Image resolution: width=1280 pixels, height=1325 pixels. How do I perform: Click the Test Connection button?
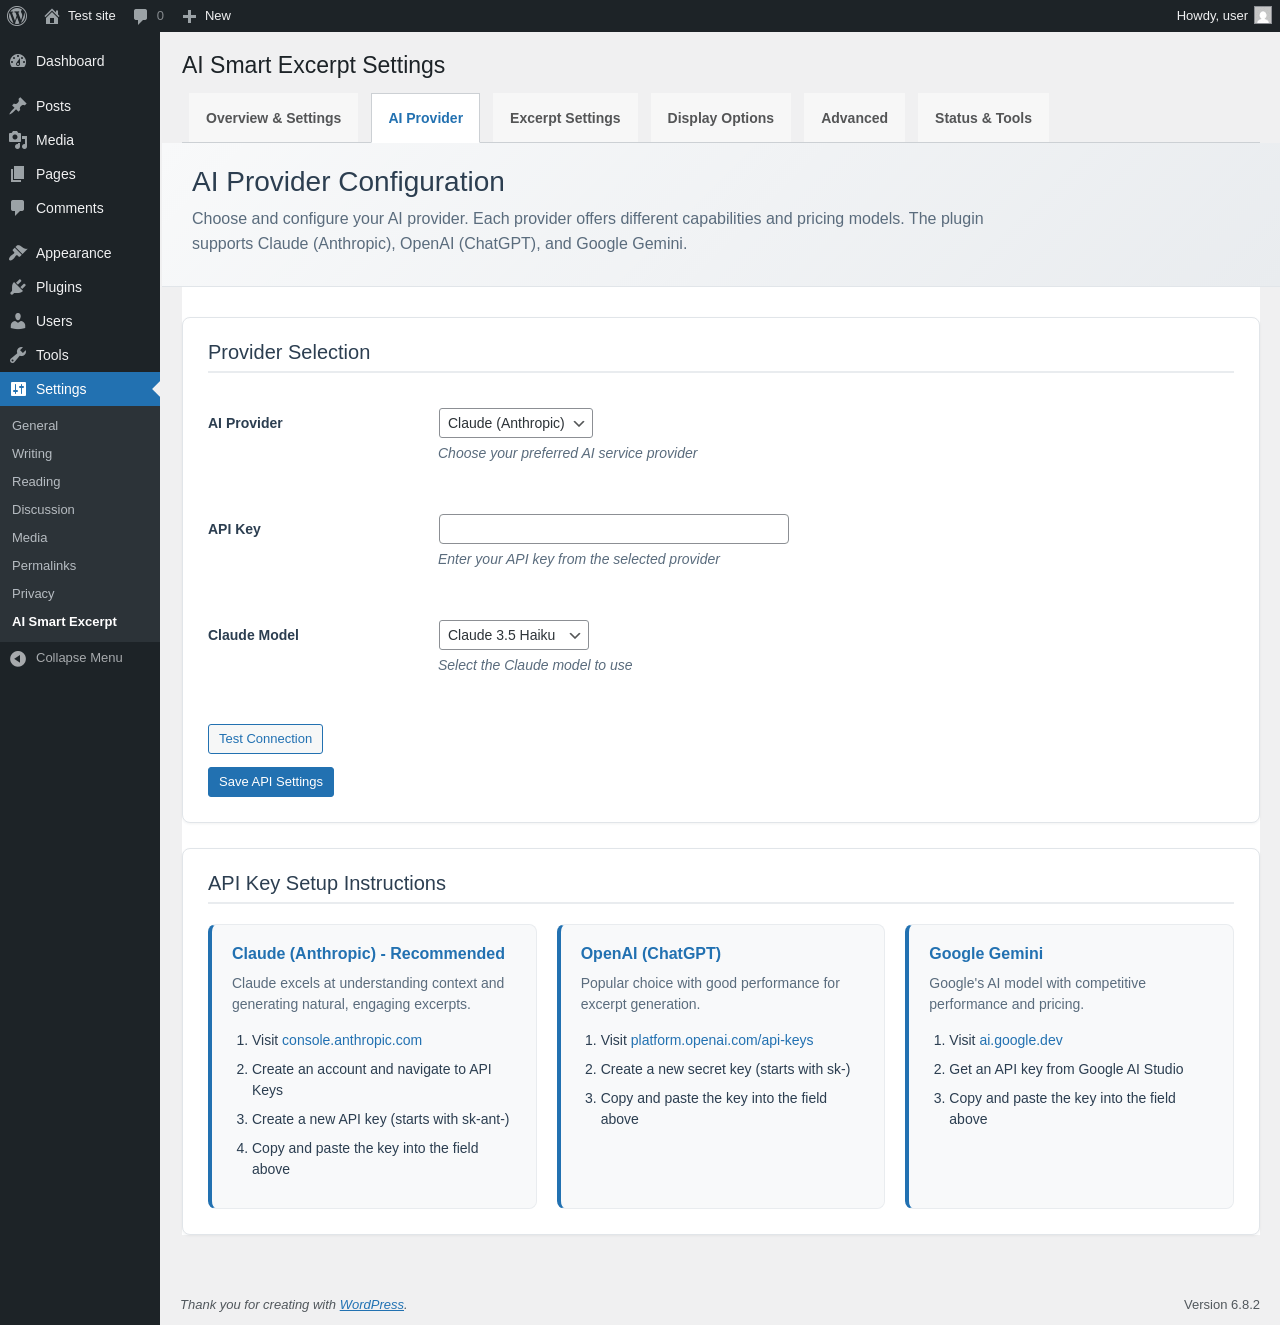265,739
